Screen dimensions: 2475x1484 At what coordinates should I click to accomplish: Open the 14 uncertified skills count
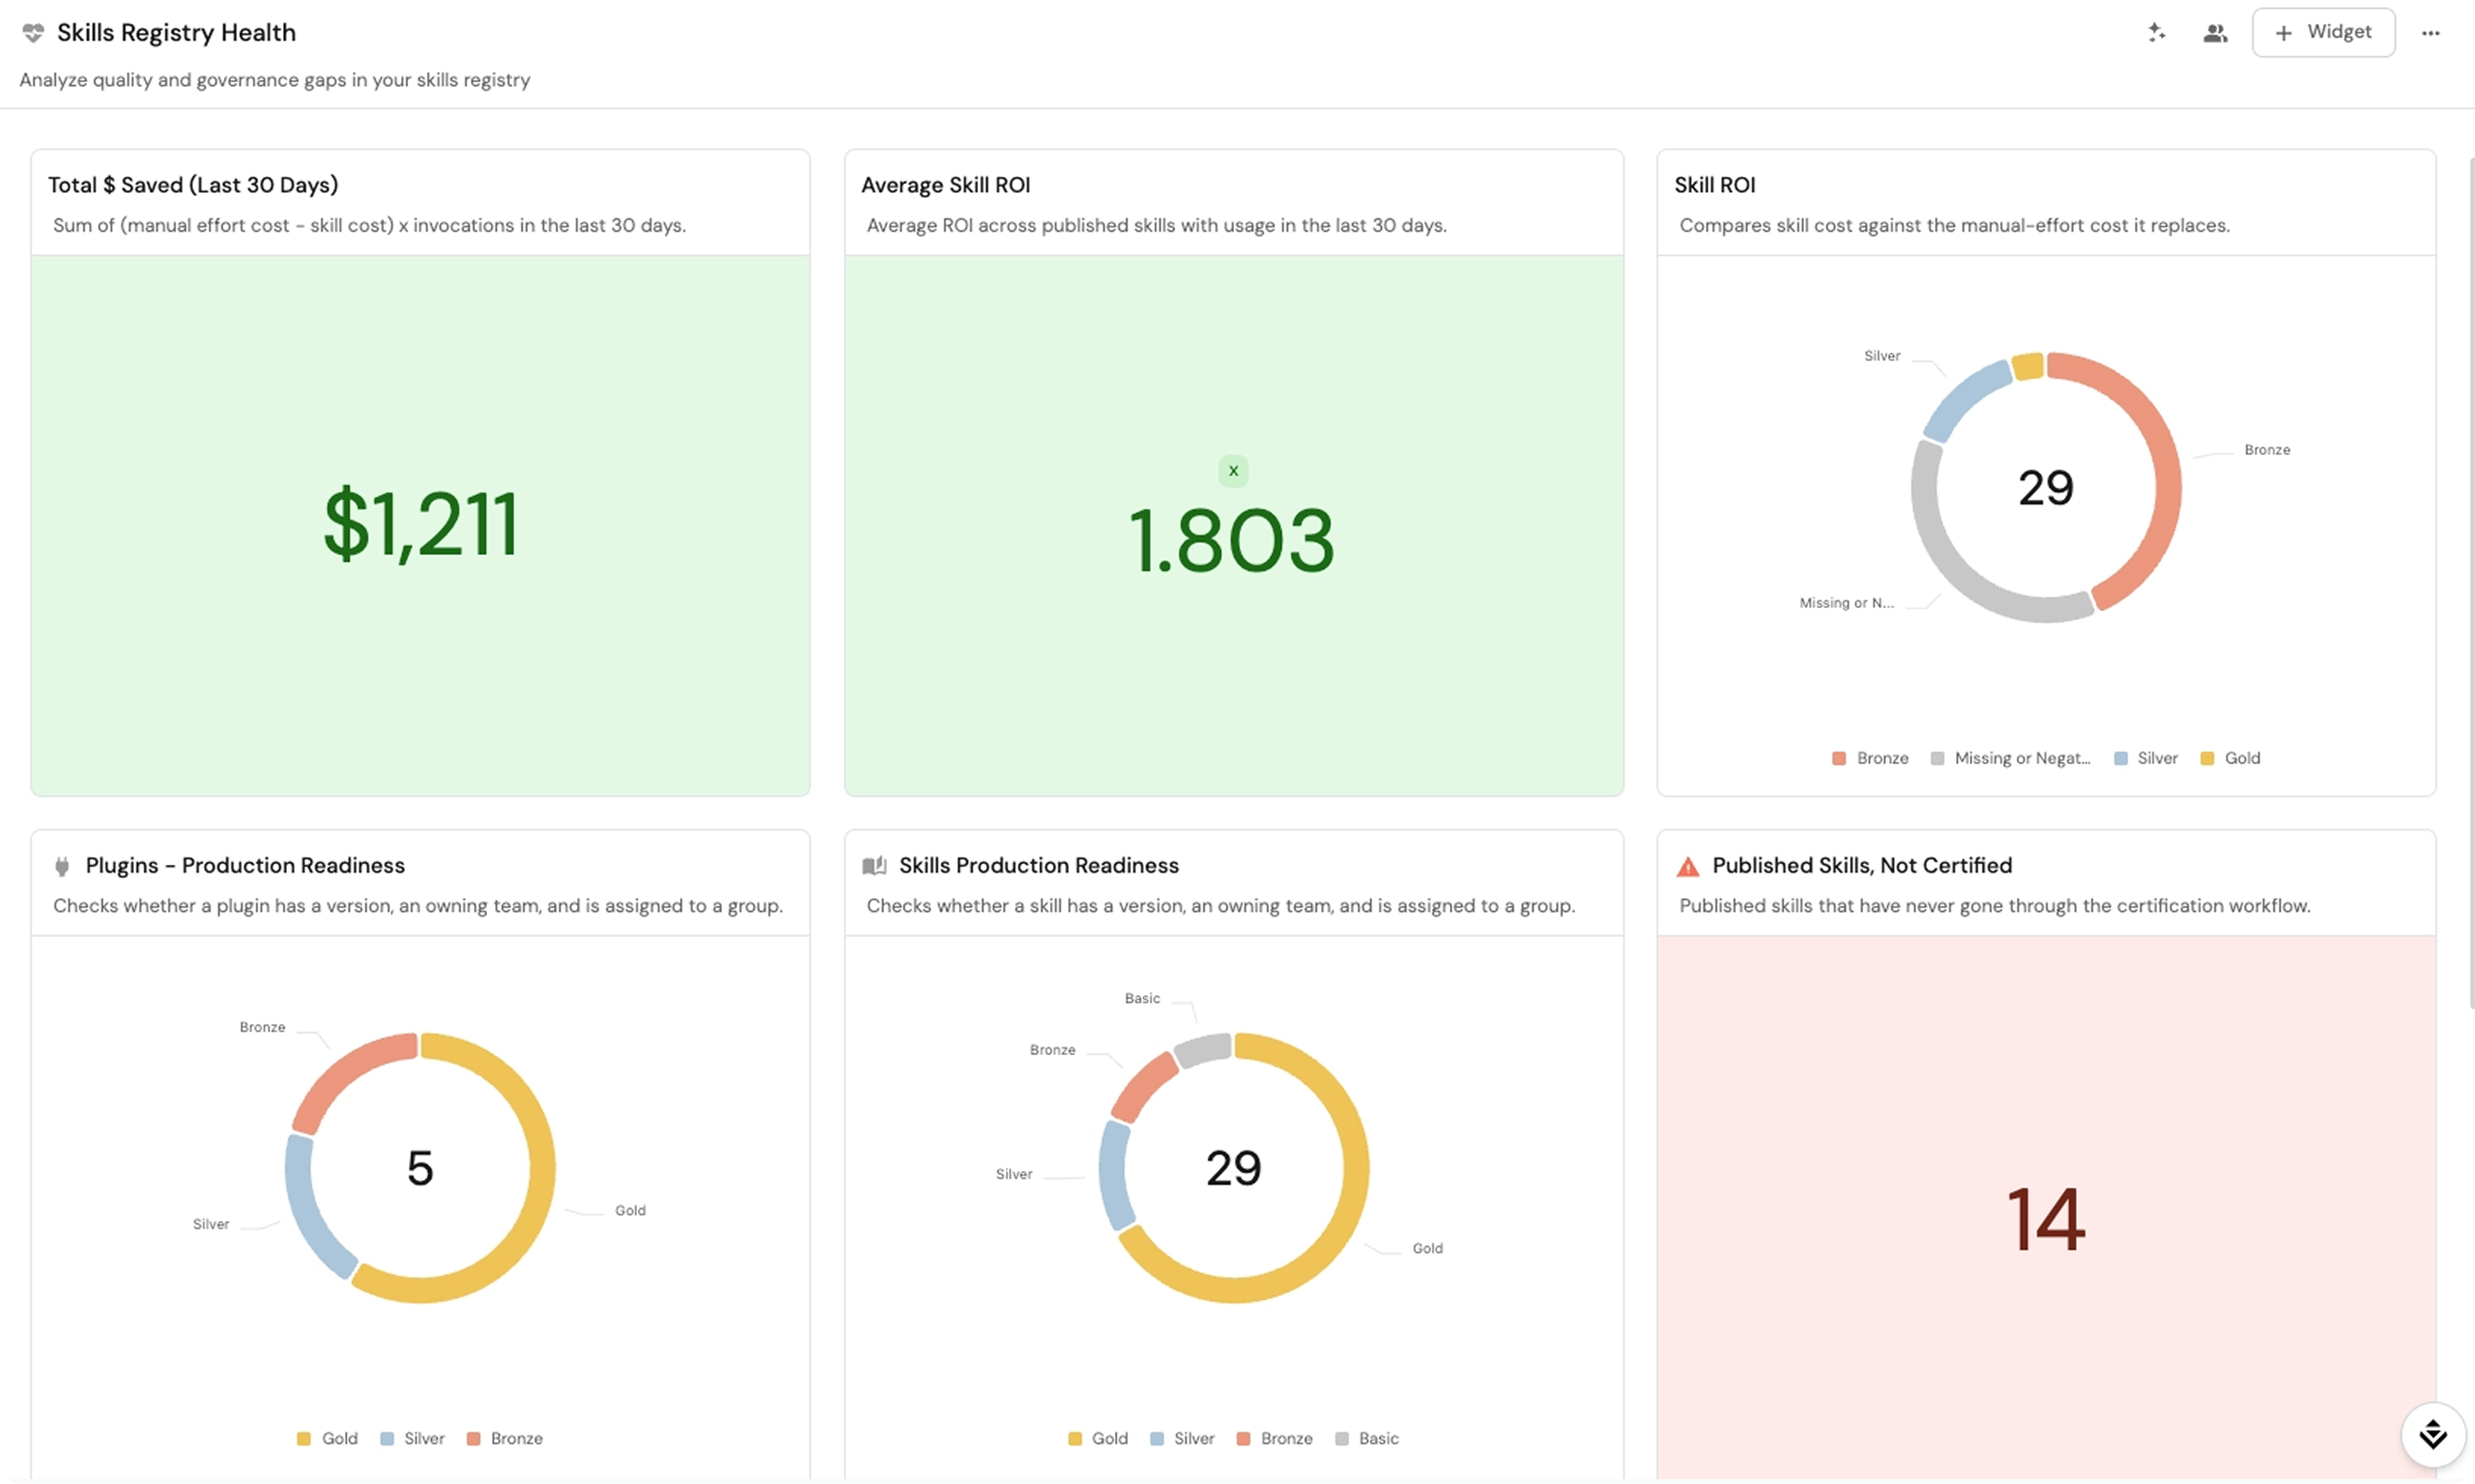tap(2046, 1219)
